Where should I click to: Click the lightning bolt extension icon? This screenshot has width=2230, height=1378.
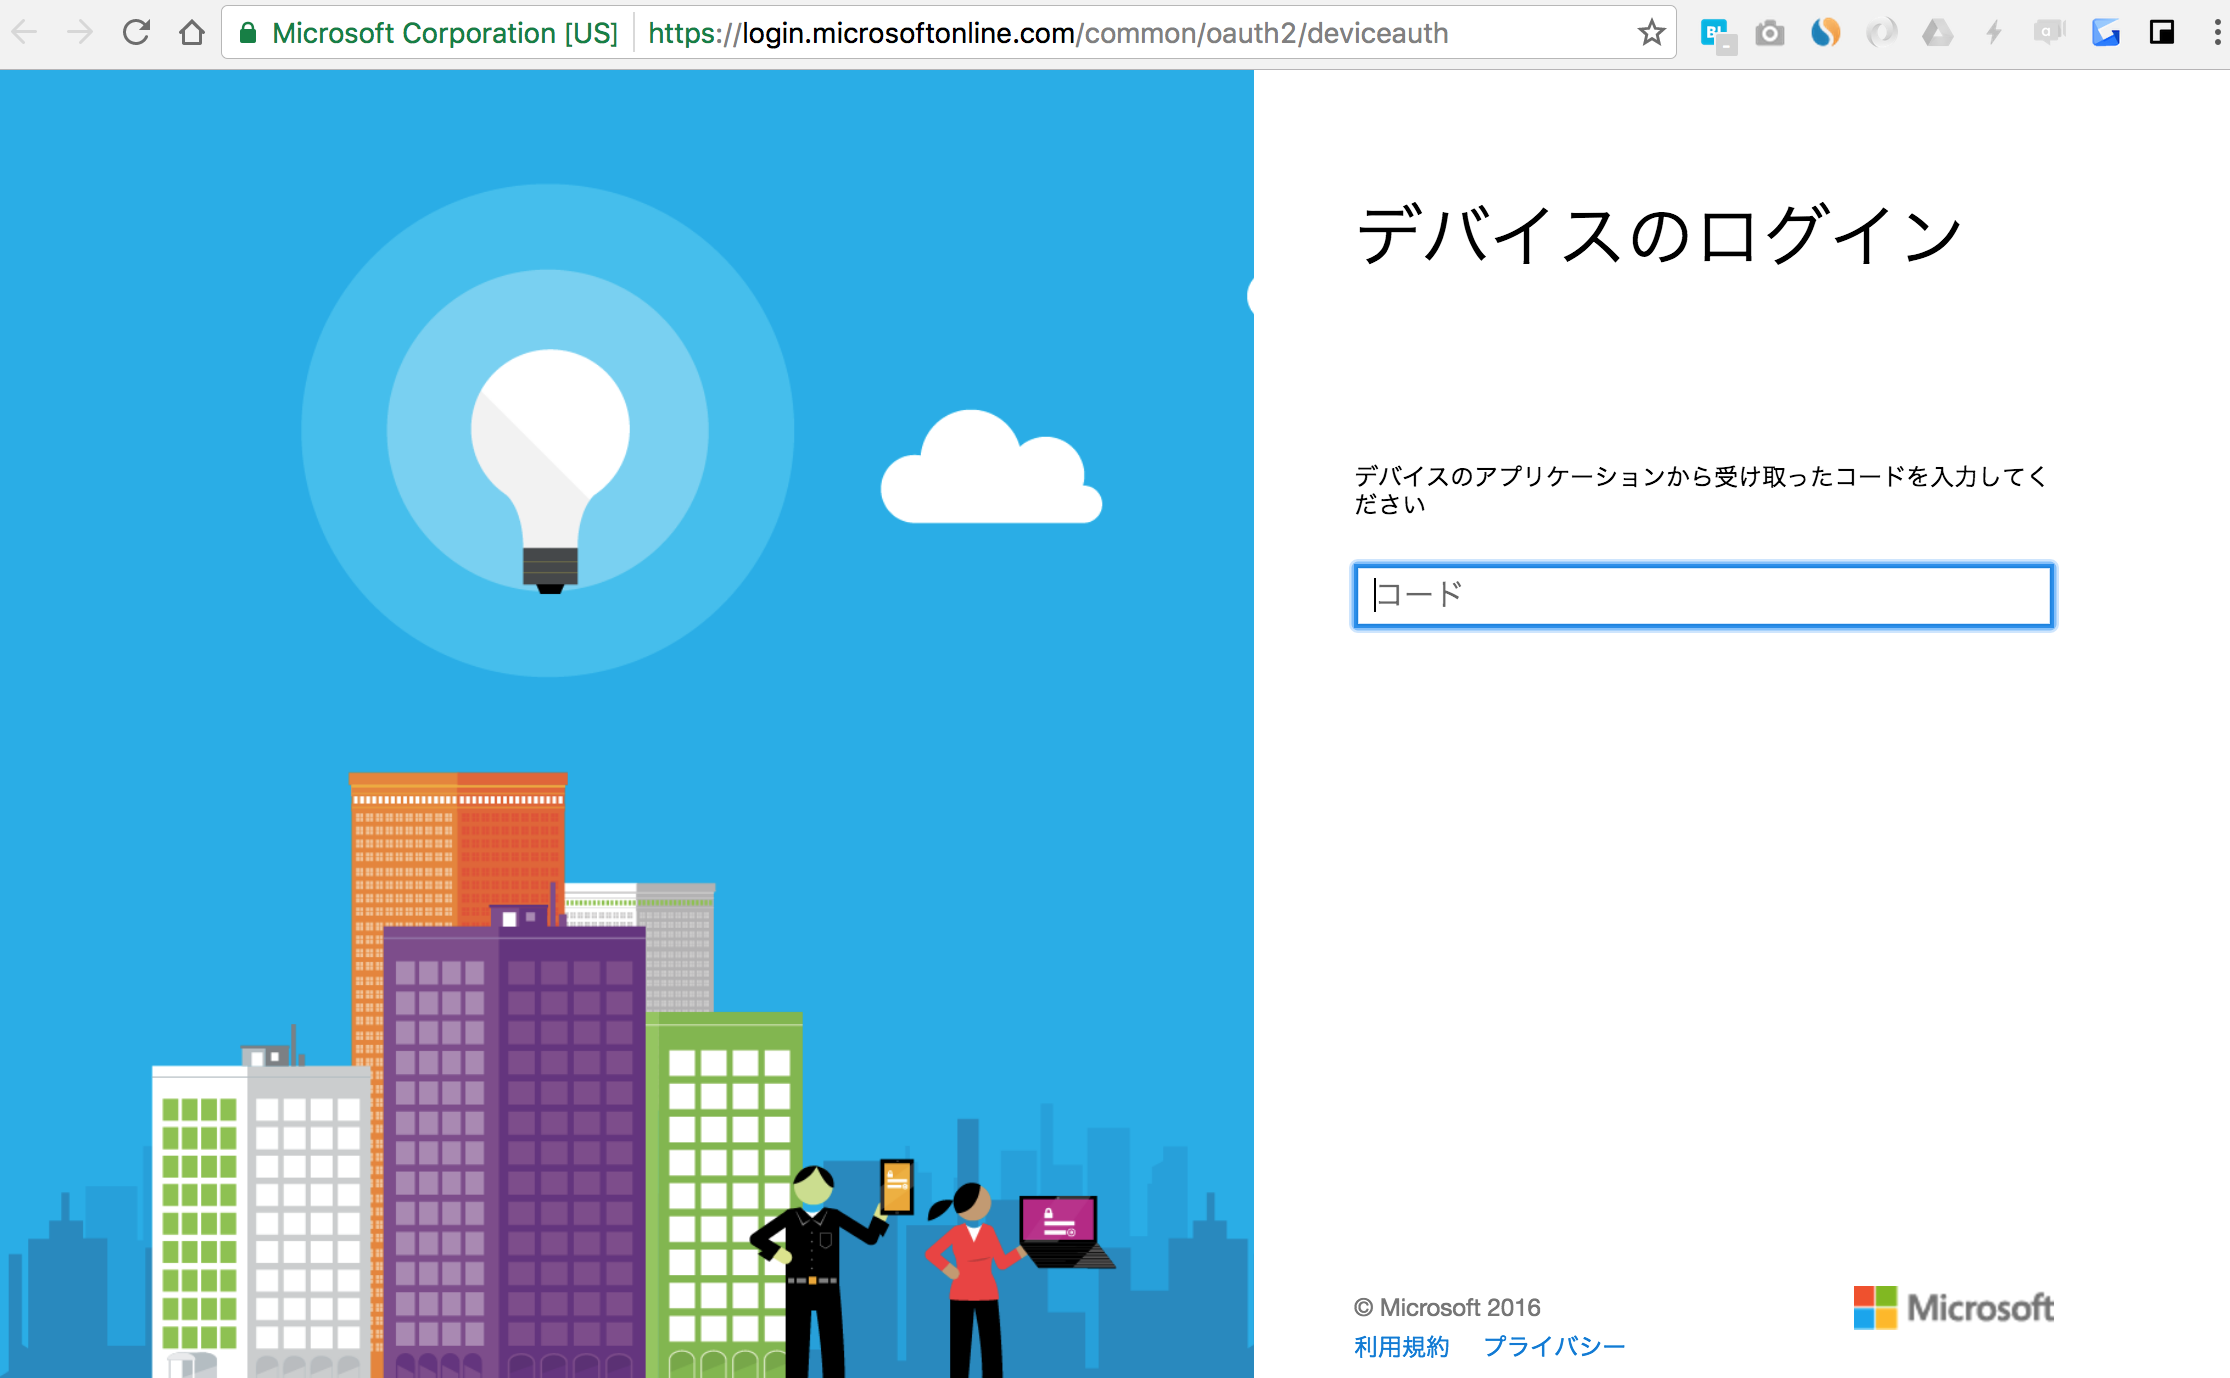point(1994,32)
